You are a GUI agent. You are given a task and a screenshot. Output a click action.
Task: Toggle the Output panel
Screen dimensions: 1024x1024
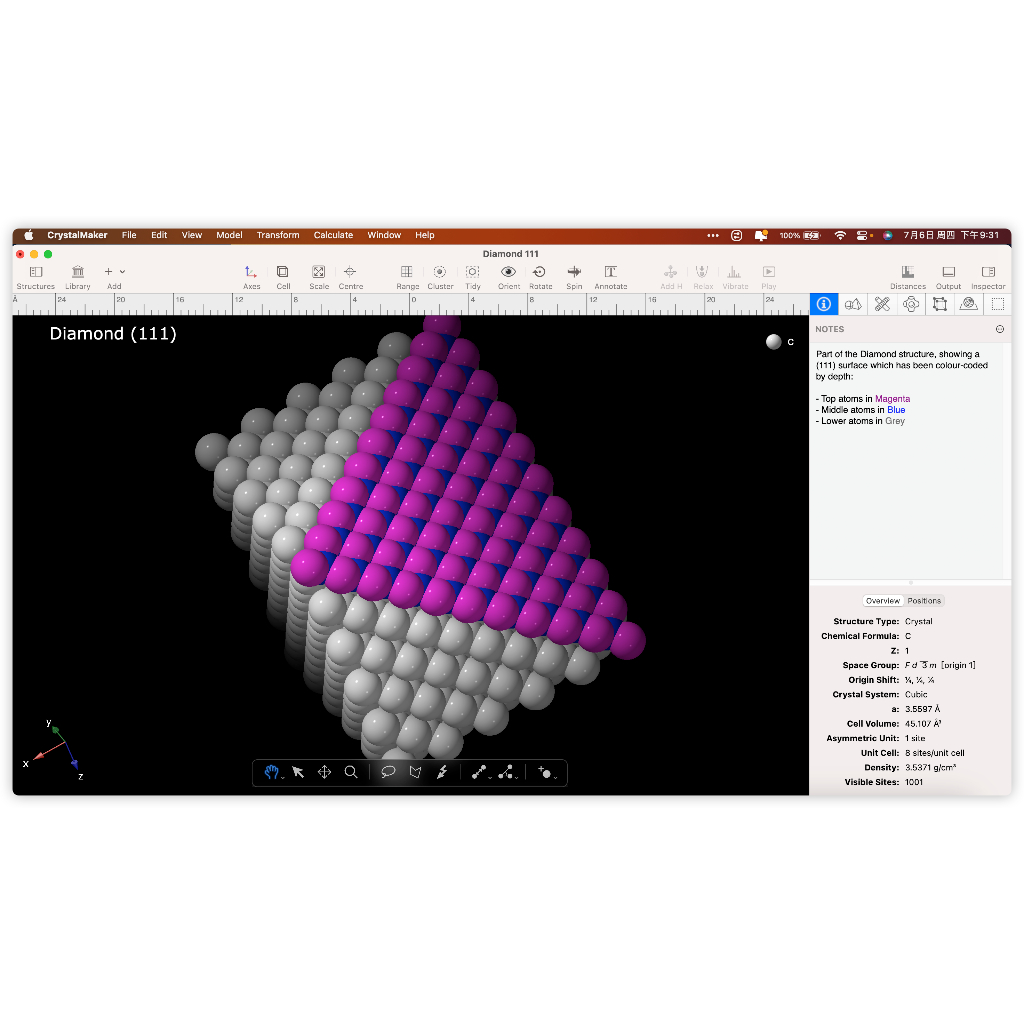948,272
